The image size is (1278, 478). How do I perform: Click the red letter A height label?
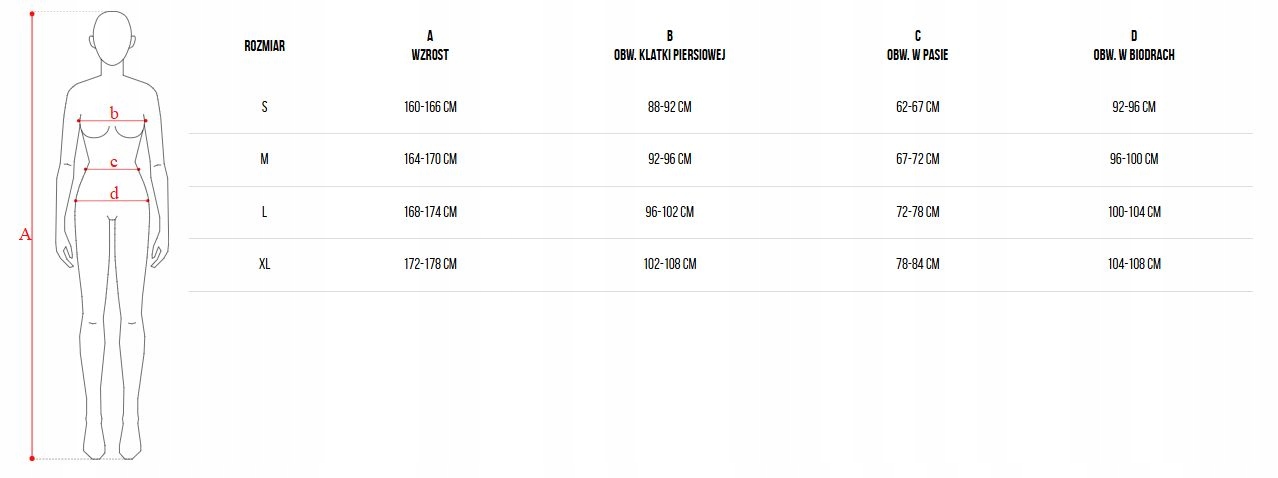point(26,235)
